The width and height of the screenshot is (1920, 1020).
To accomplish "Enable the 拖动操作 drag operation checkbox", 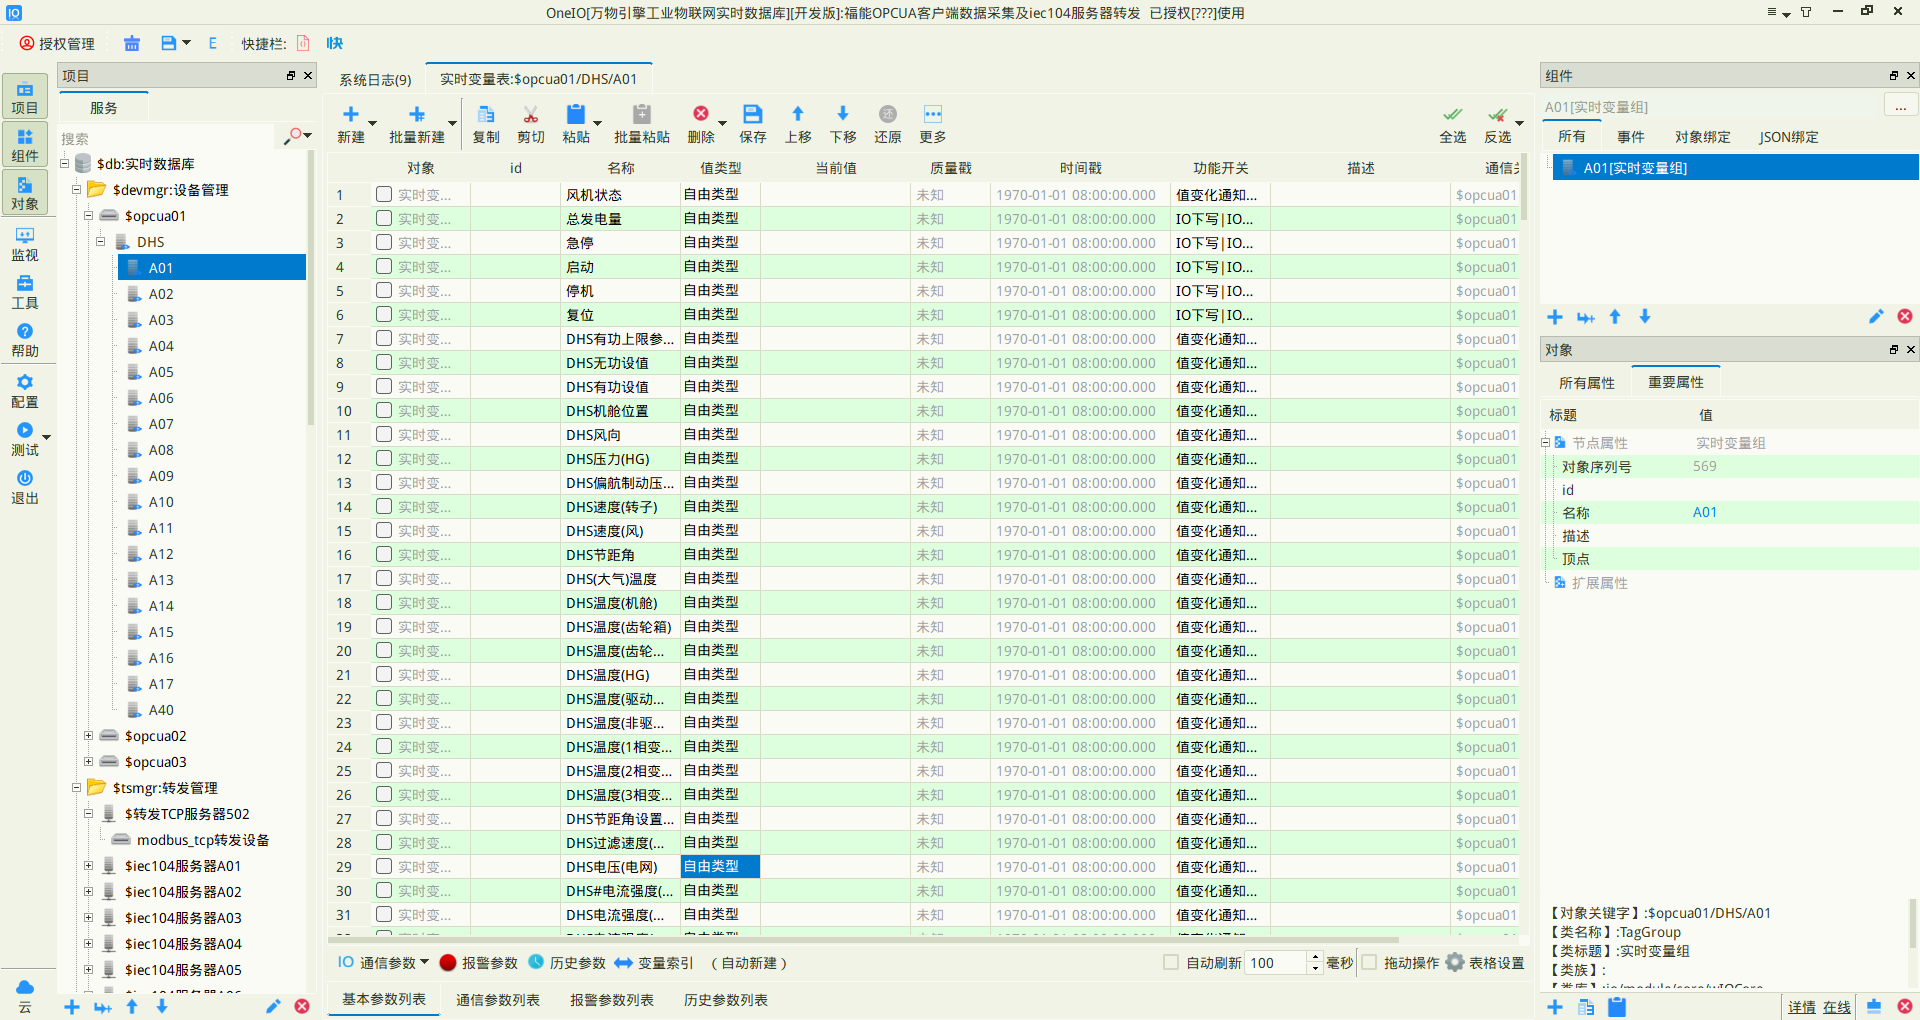I will [1369, 962].
